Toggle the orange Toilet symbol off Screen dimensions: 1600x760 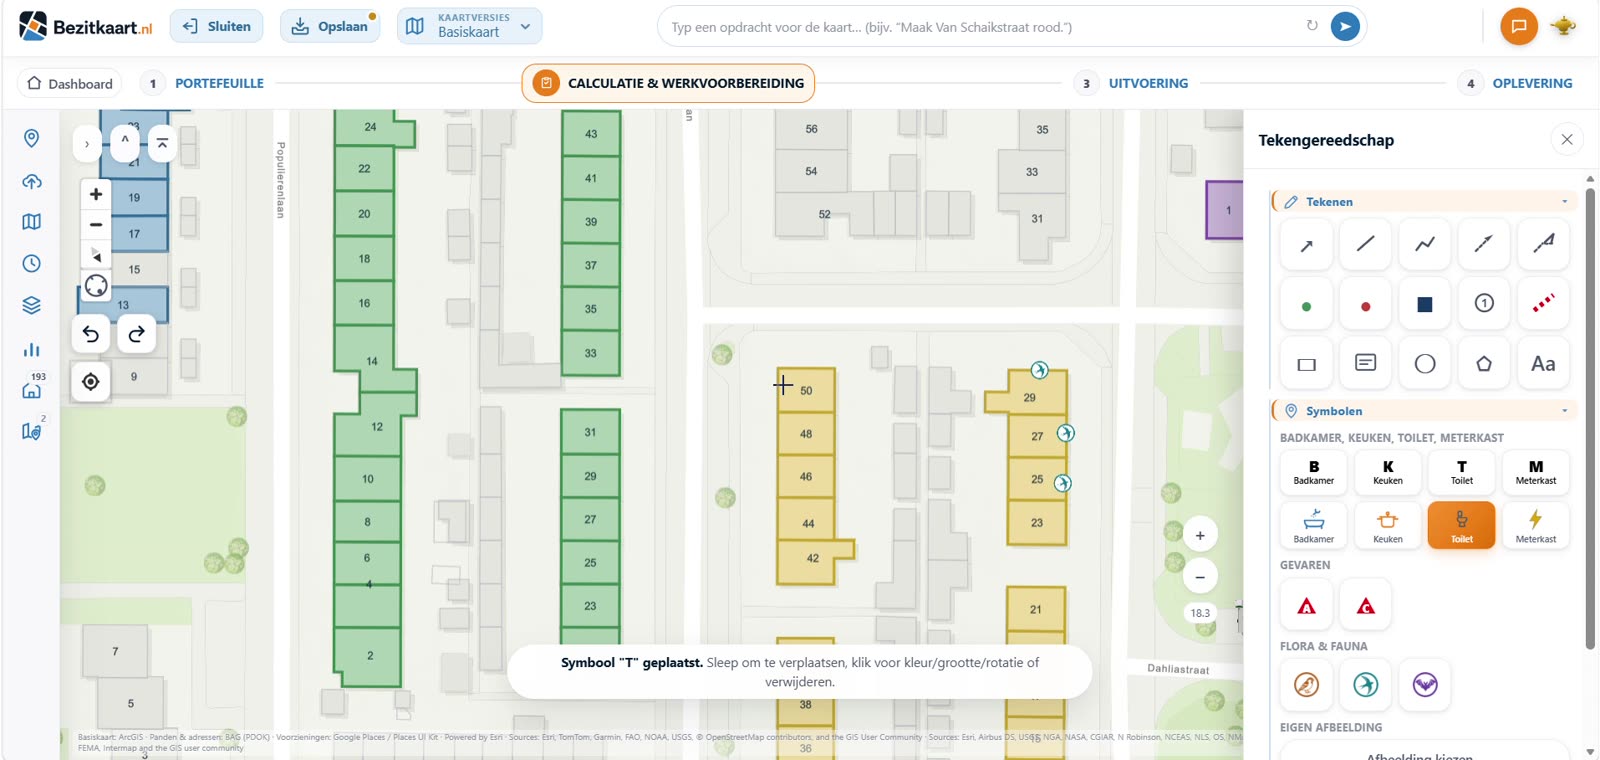pos(1462,525)
